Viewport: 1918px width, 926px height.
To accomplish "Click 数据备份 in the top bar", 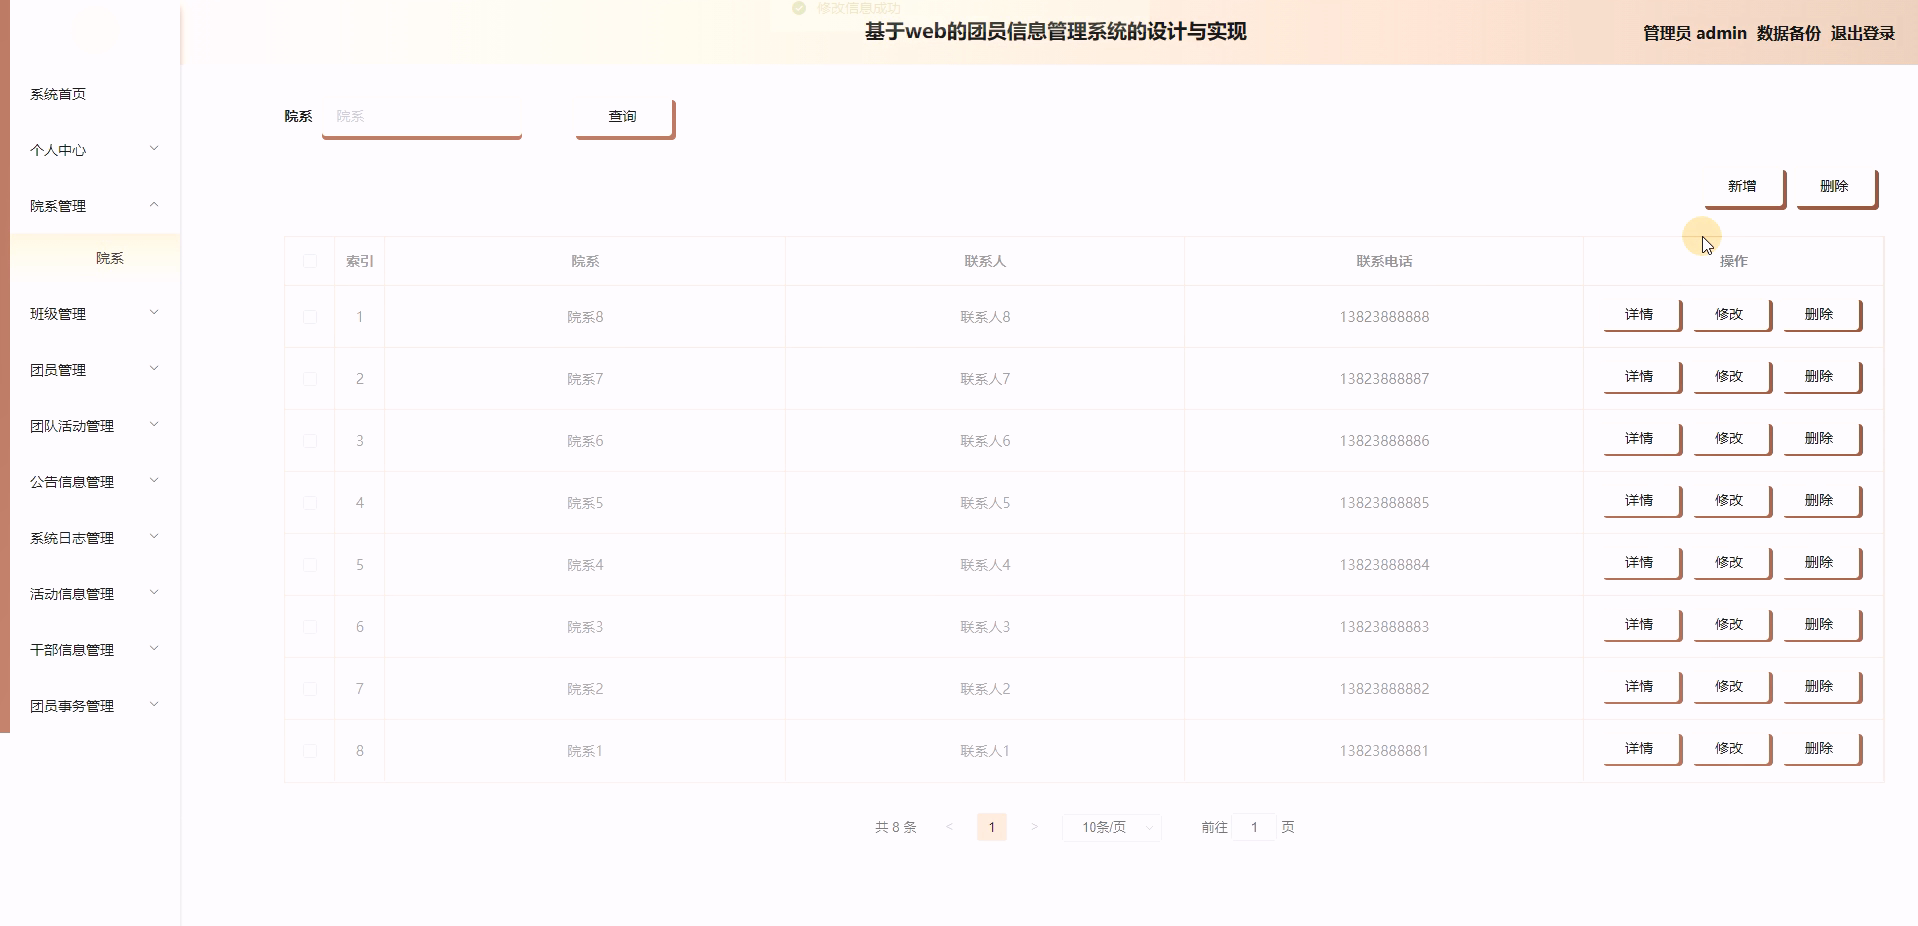I will click(x=1786, y=33).
